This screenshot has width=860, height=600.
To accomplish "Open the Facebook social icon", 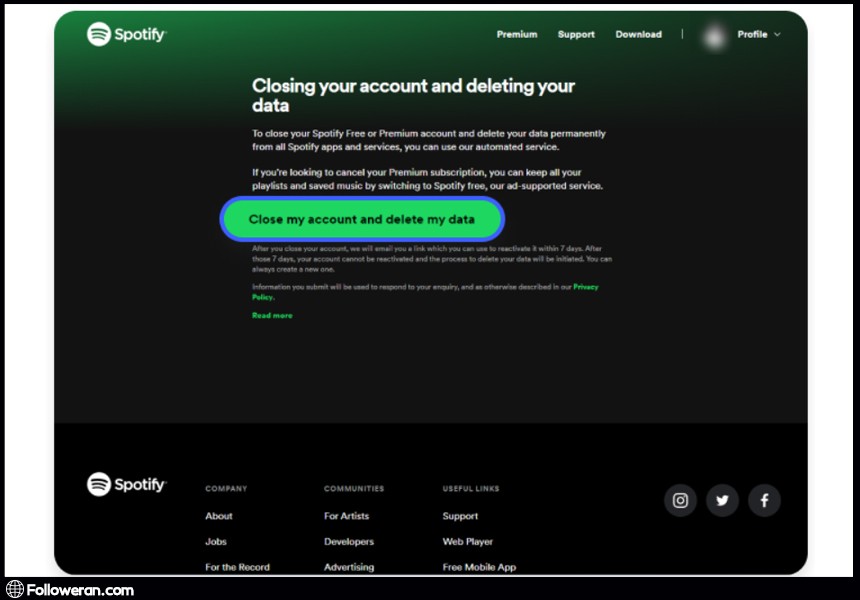I will click(764, 500).
